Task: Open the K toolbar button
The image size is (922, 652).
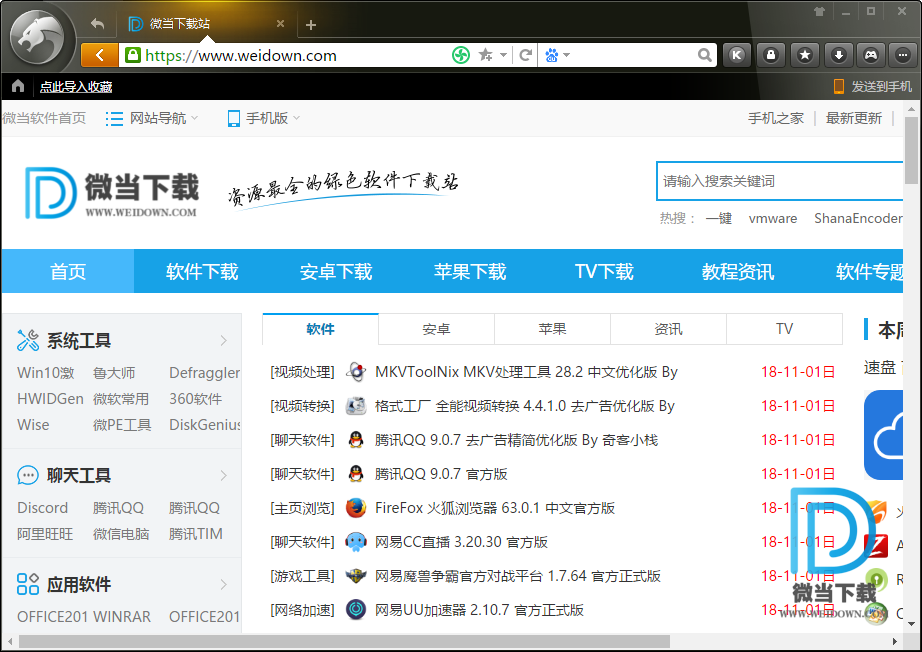Action: 737,55
